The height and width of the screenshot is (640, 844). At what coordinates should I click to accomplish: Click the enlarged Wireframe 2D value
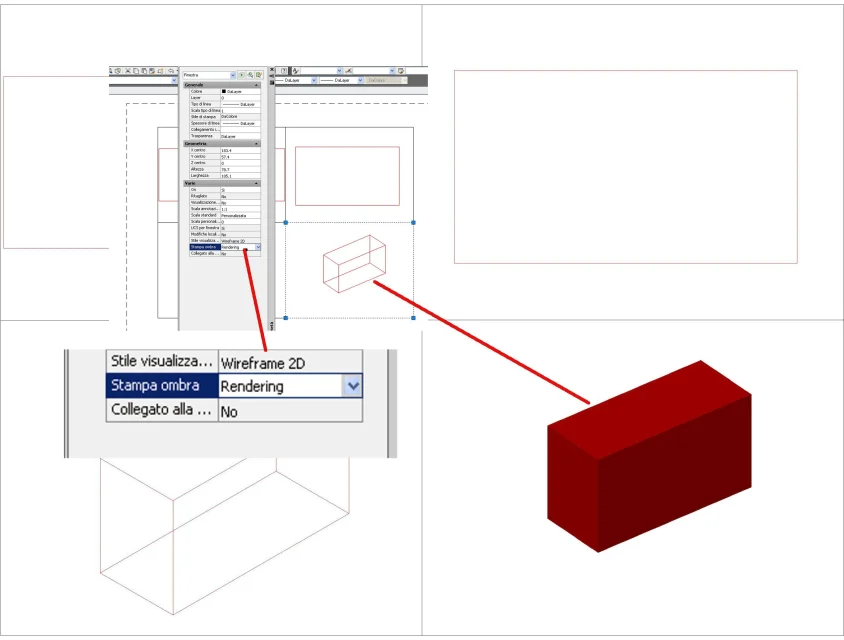pos(263,363)
